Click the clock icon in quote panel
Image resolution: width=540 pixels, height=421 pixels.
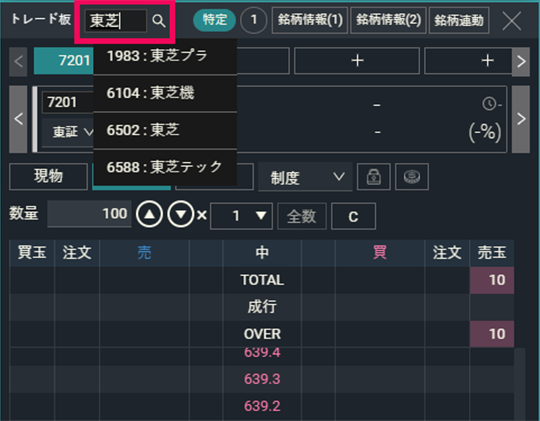pyautogui.click(x=489, y=104)
